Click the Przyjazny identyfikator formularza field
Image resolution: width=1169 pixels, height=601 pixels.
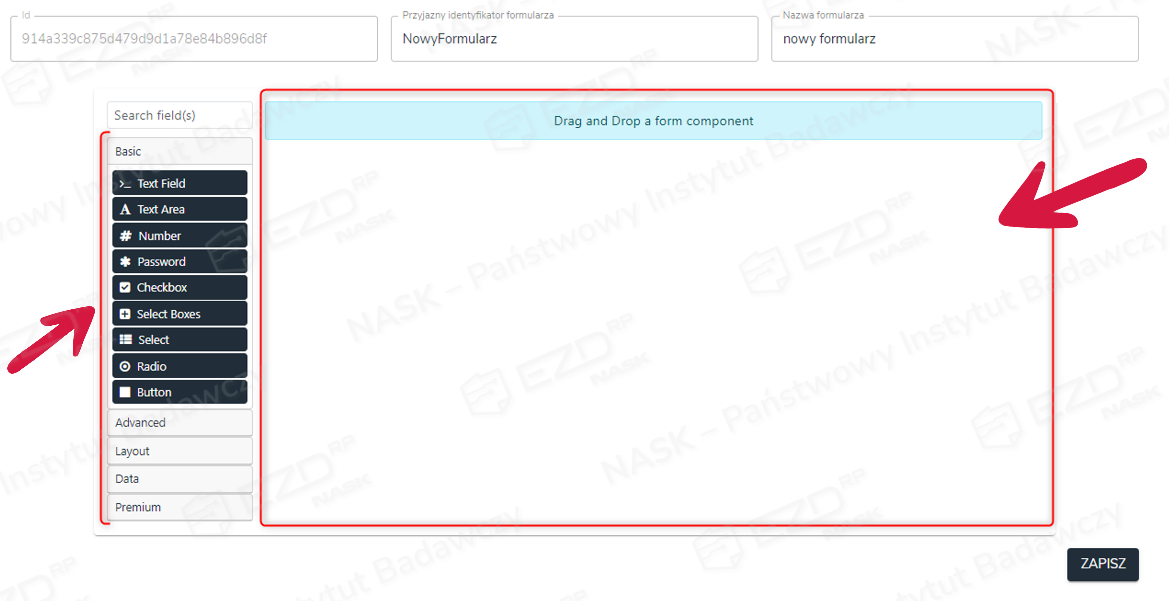573,40
